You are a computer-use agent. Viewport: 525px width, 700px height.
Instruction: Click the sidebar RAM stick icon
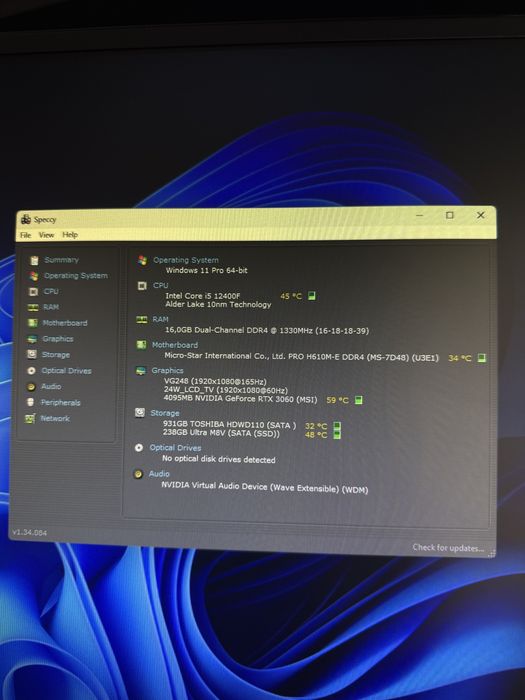point(33,307)
